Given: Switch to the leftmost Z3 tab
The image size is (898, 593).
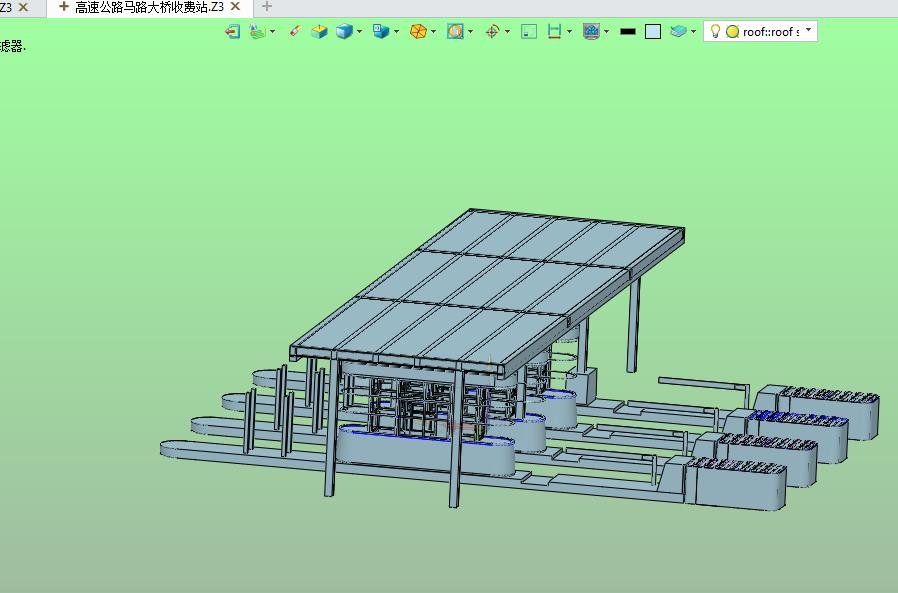Looking at the screenshot, I should click(x=6, y=7).
